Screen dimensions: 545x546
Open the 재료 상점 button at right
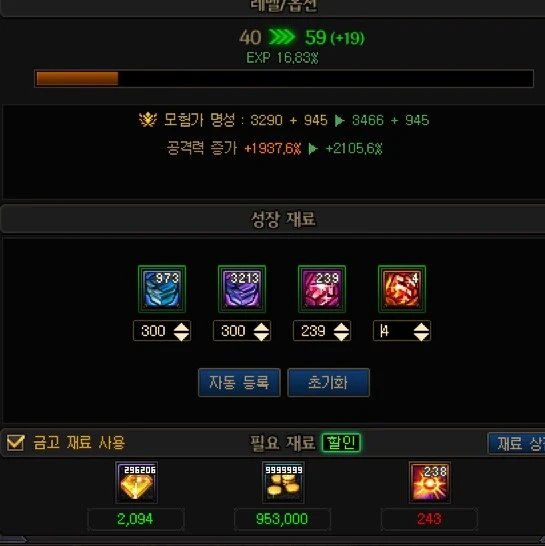click(517, 443)
